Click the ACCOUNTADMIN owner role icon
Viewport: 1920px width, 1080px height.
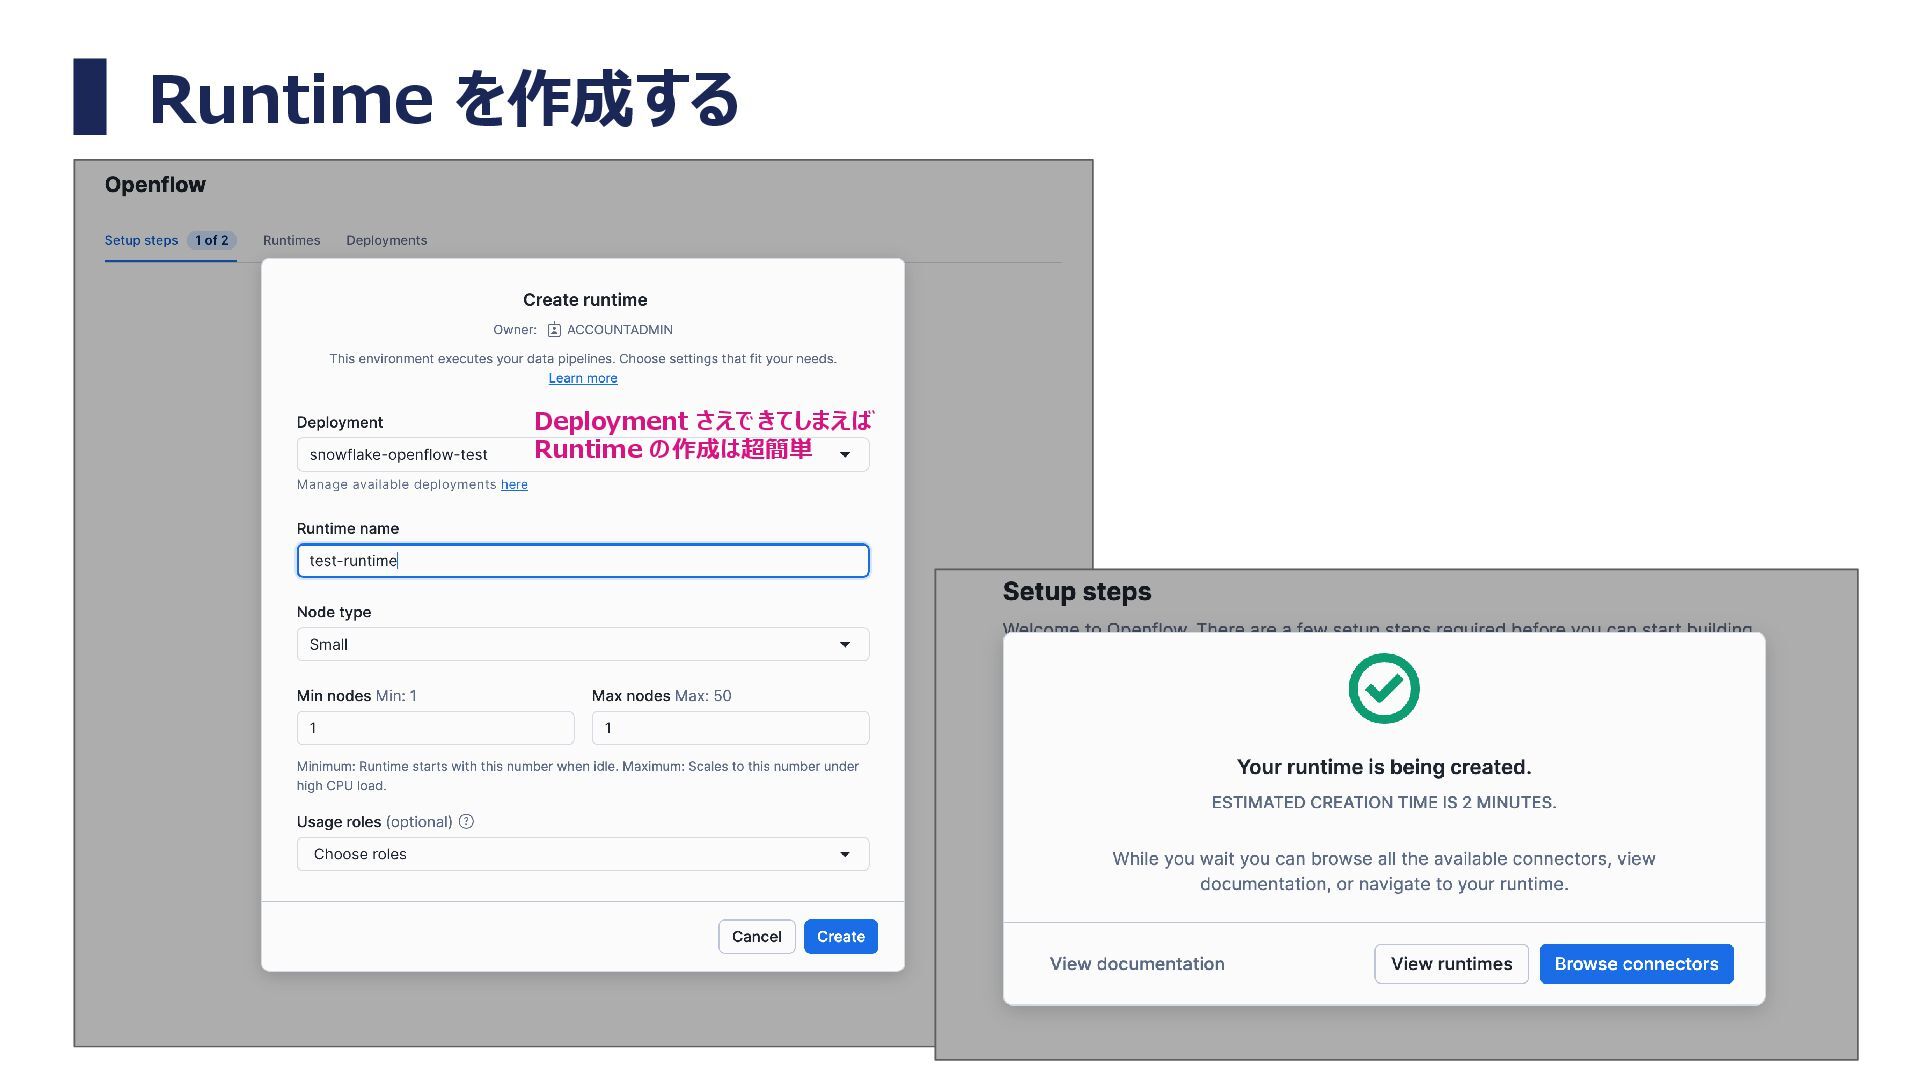(x=554, y=330)
